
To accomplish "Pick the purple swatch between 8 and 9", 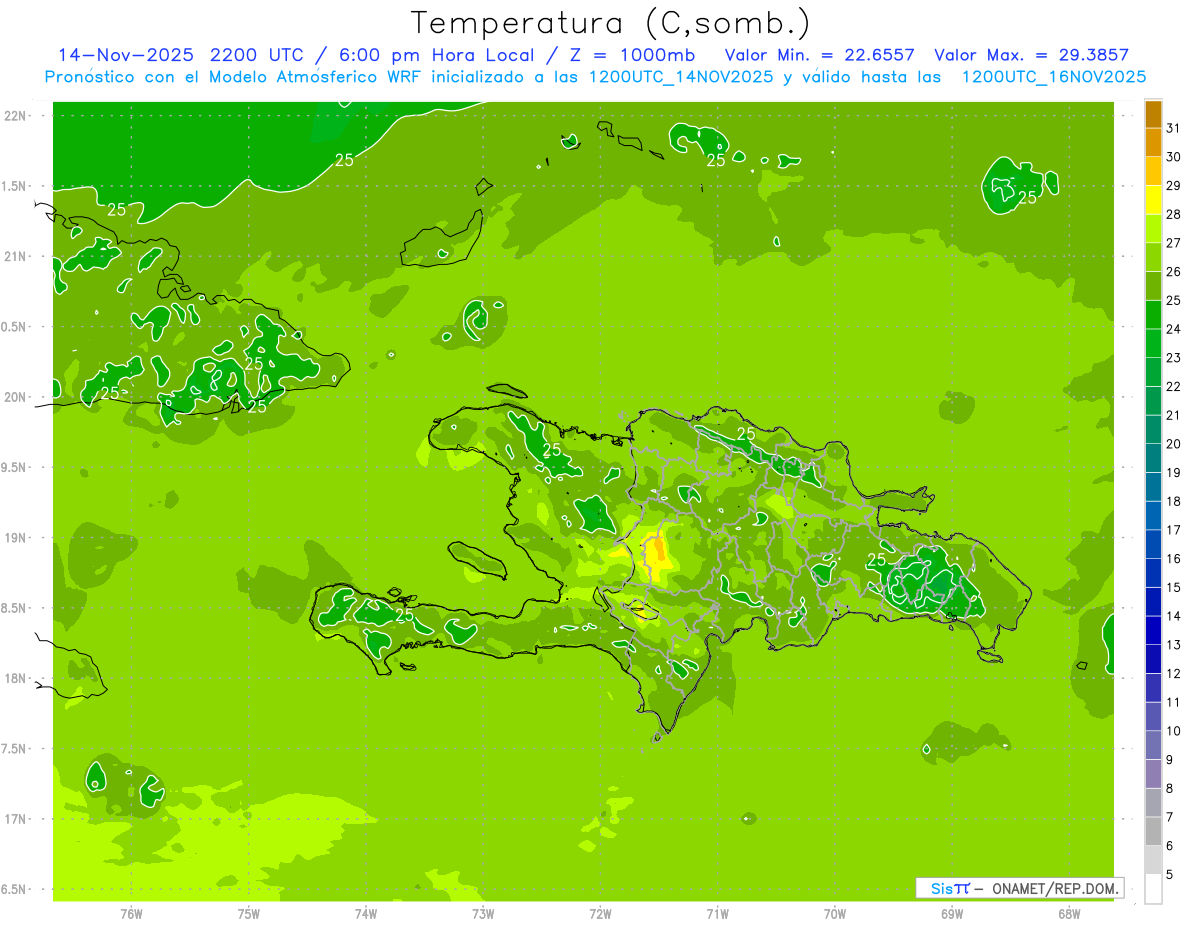I will (1153, 774).
